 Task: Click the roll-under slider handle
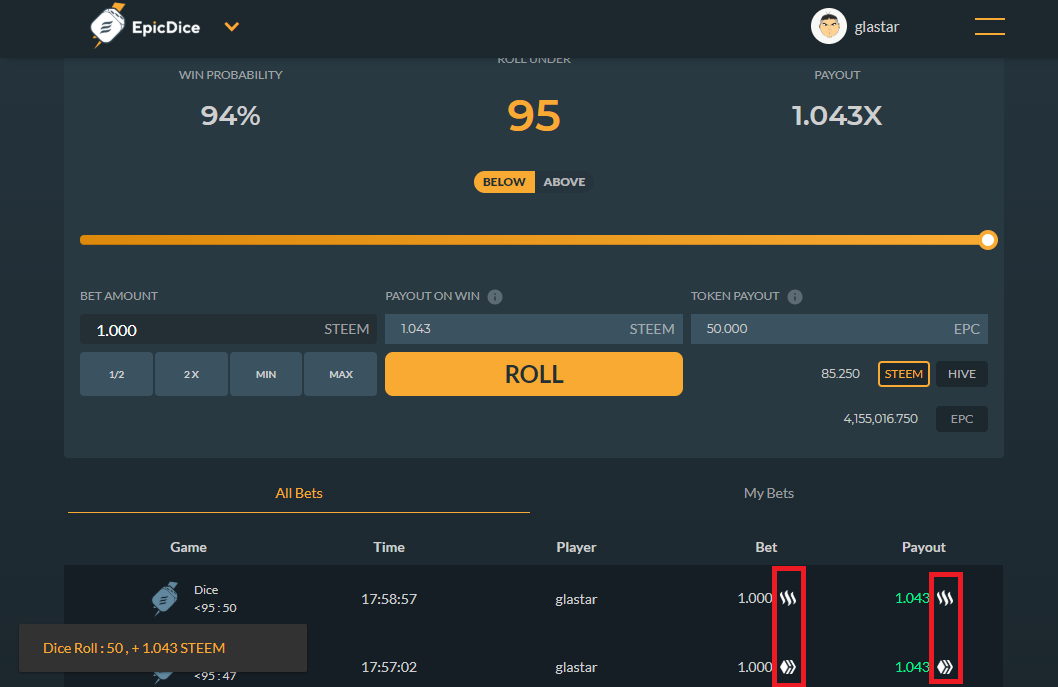988,240
